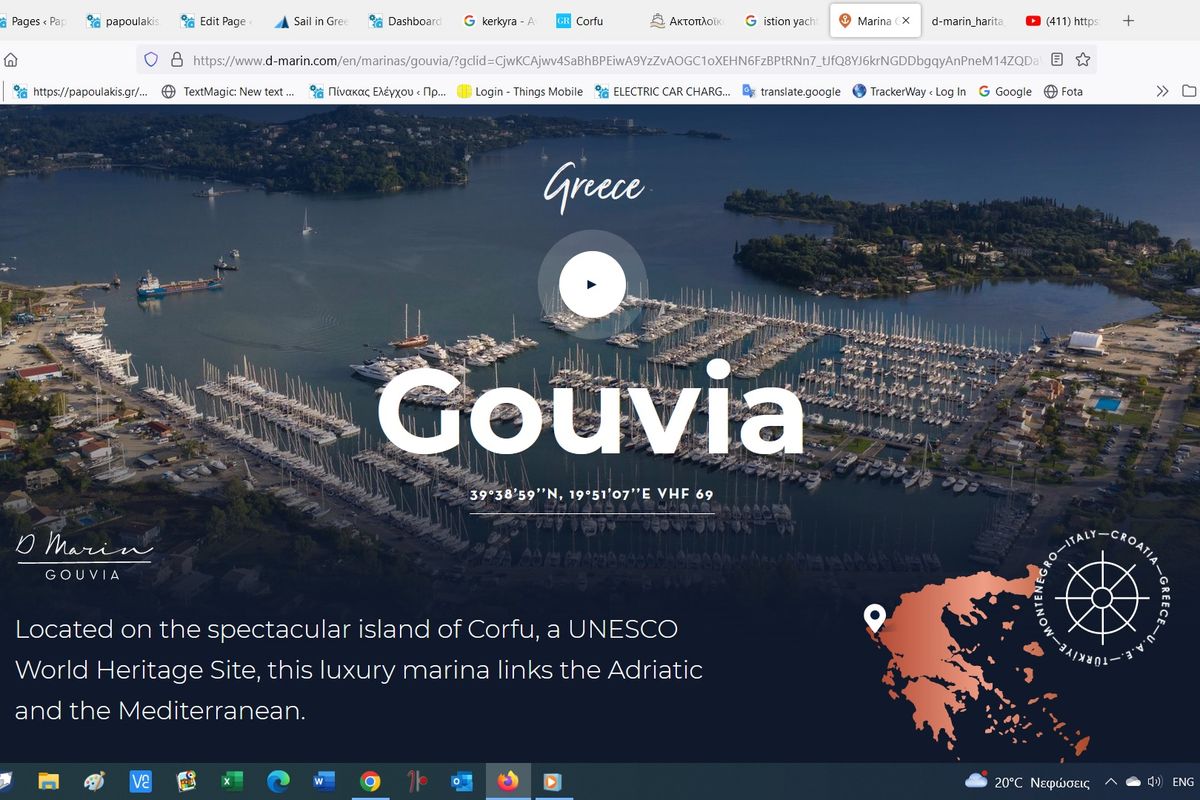This screenshot has height=800, width=1200.
Task: Show more bookmarks with chevron
Action: [x=1162, y=91]
